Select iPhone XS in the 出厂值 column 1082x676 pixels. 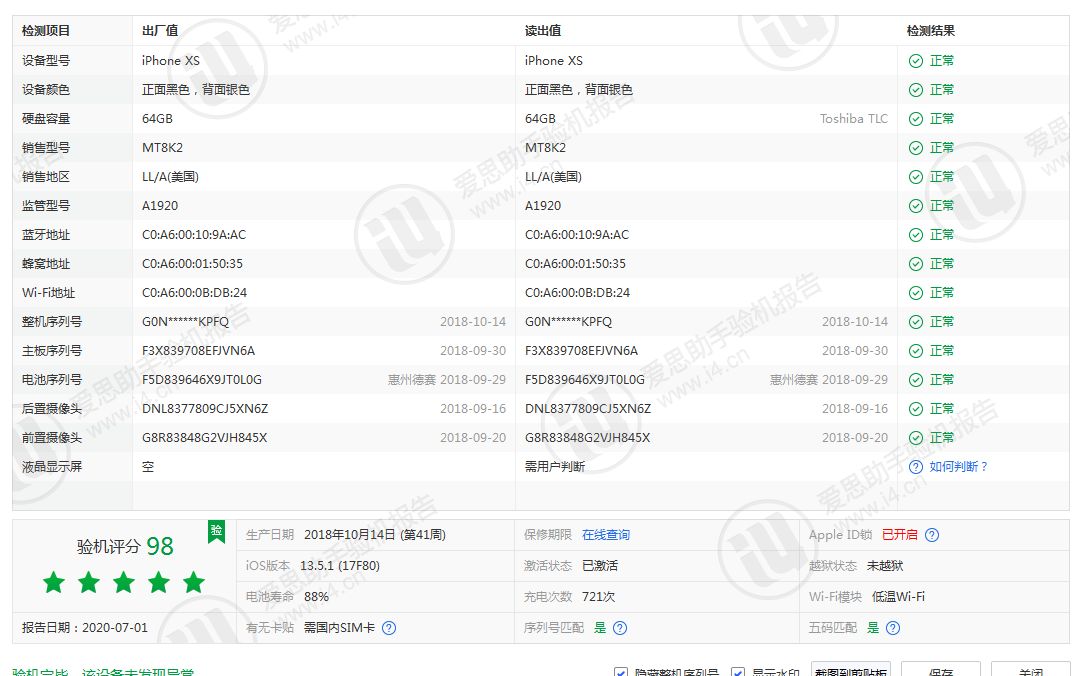click(x=170, y=61)
